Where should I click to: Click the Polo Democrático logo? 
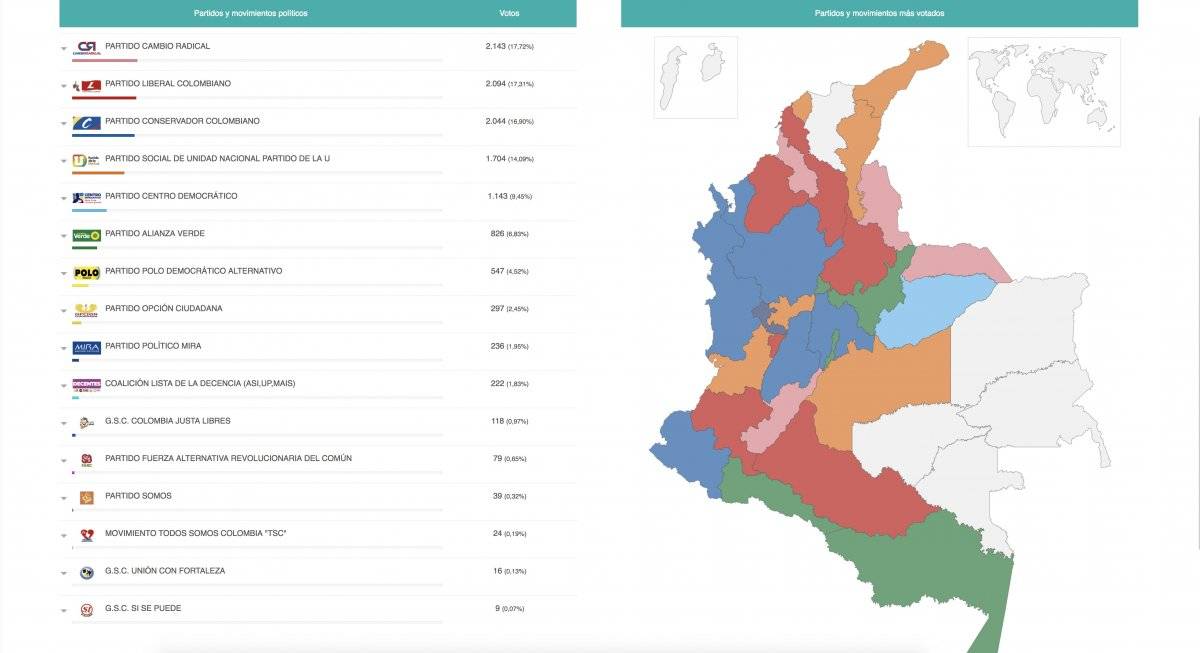(x=87, y=272)
